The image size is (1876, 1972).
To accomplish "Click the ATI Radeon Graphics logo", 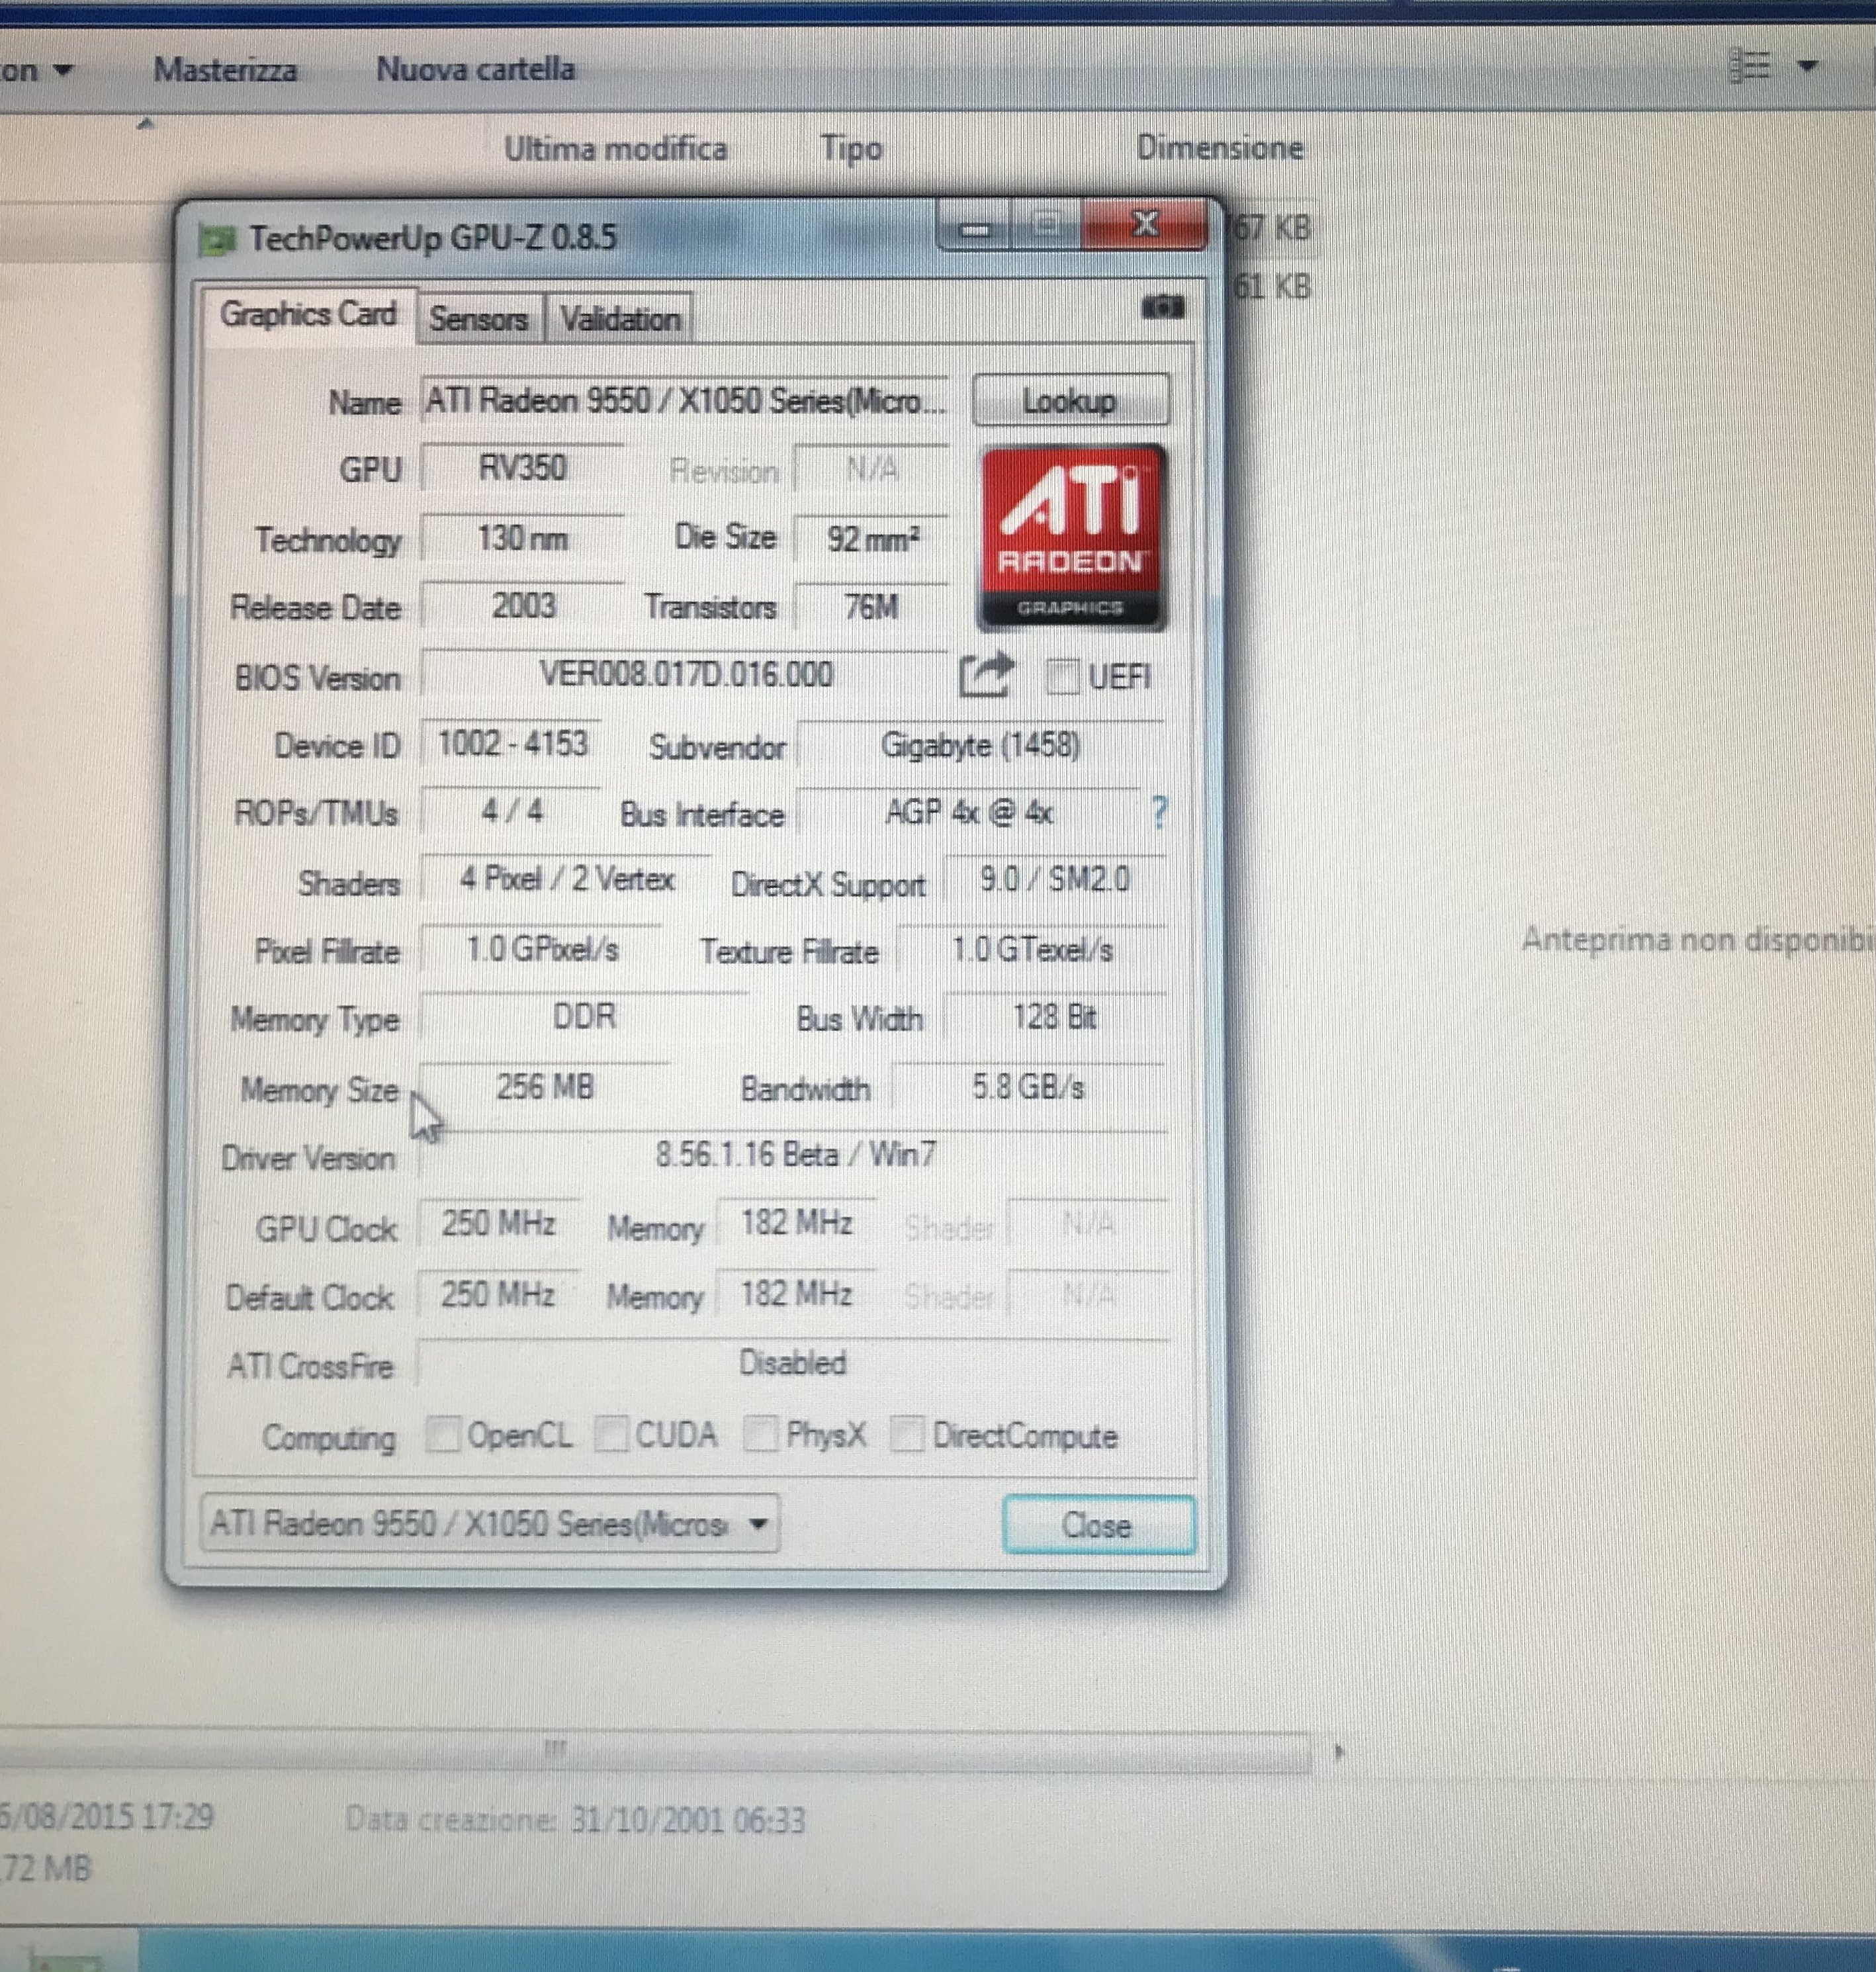I will pyautogui.click(x=1071, y=538).
